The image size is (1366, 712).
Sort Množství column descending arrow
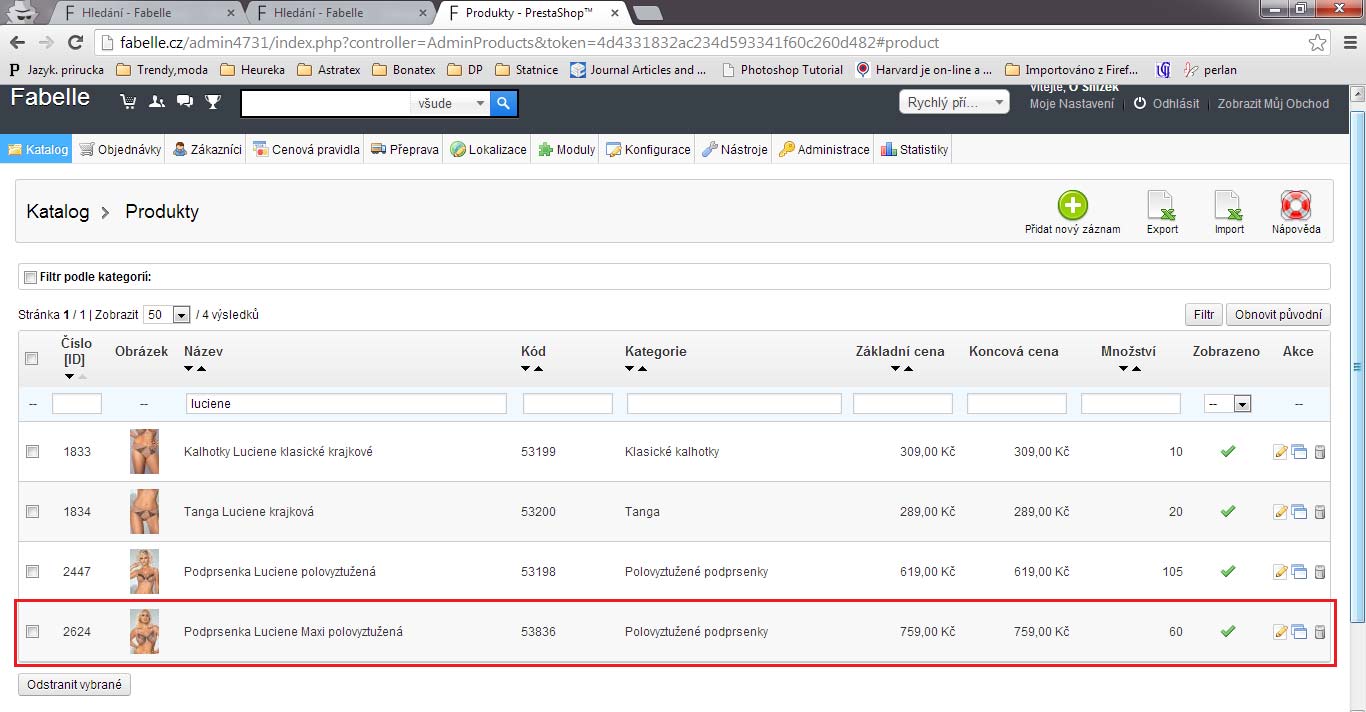pyautogui.click(x=1123, y=369)
